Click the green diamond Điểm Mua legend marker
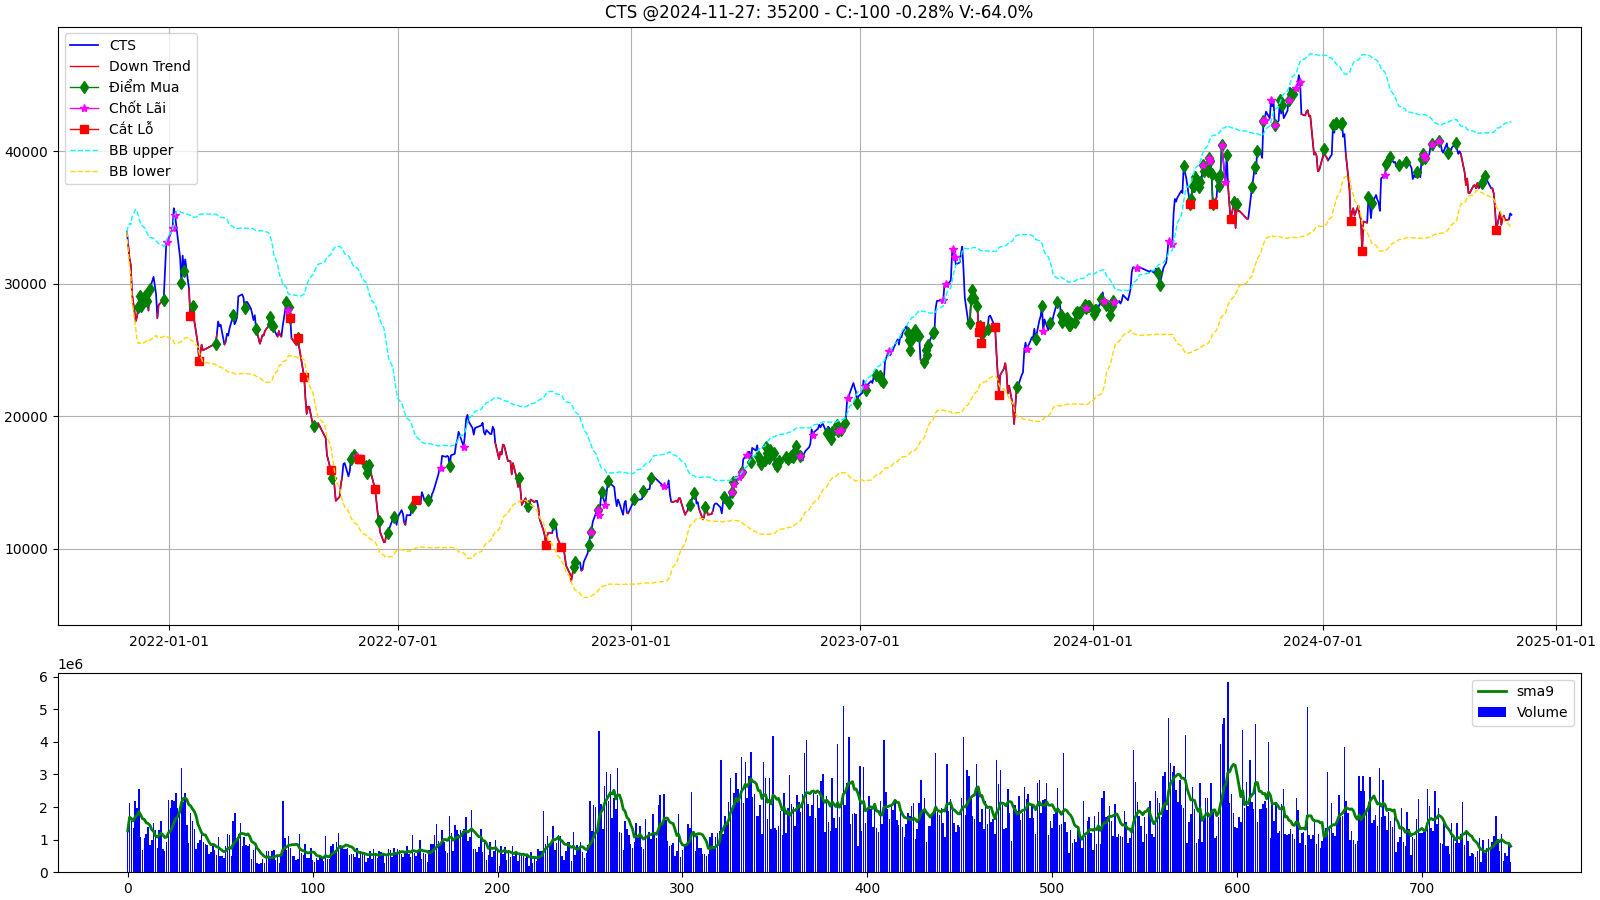 (84, 87)
